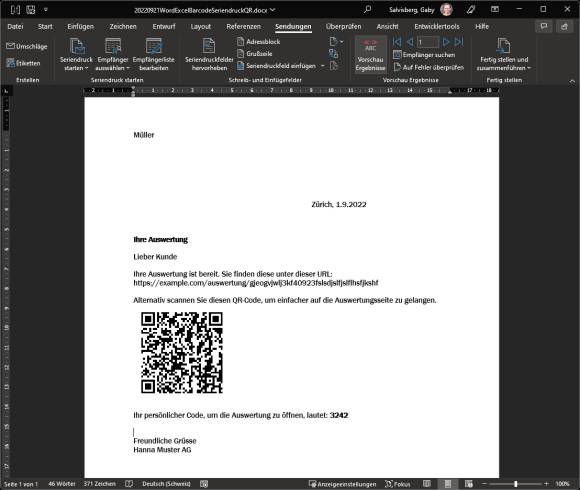This screenshot has width=580, height=490.
Task: Collapse the ribbon with chevron
Action: tap(572, 81)
